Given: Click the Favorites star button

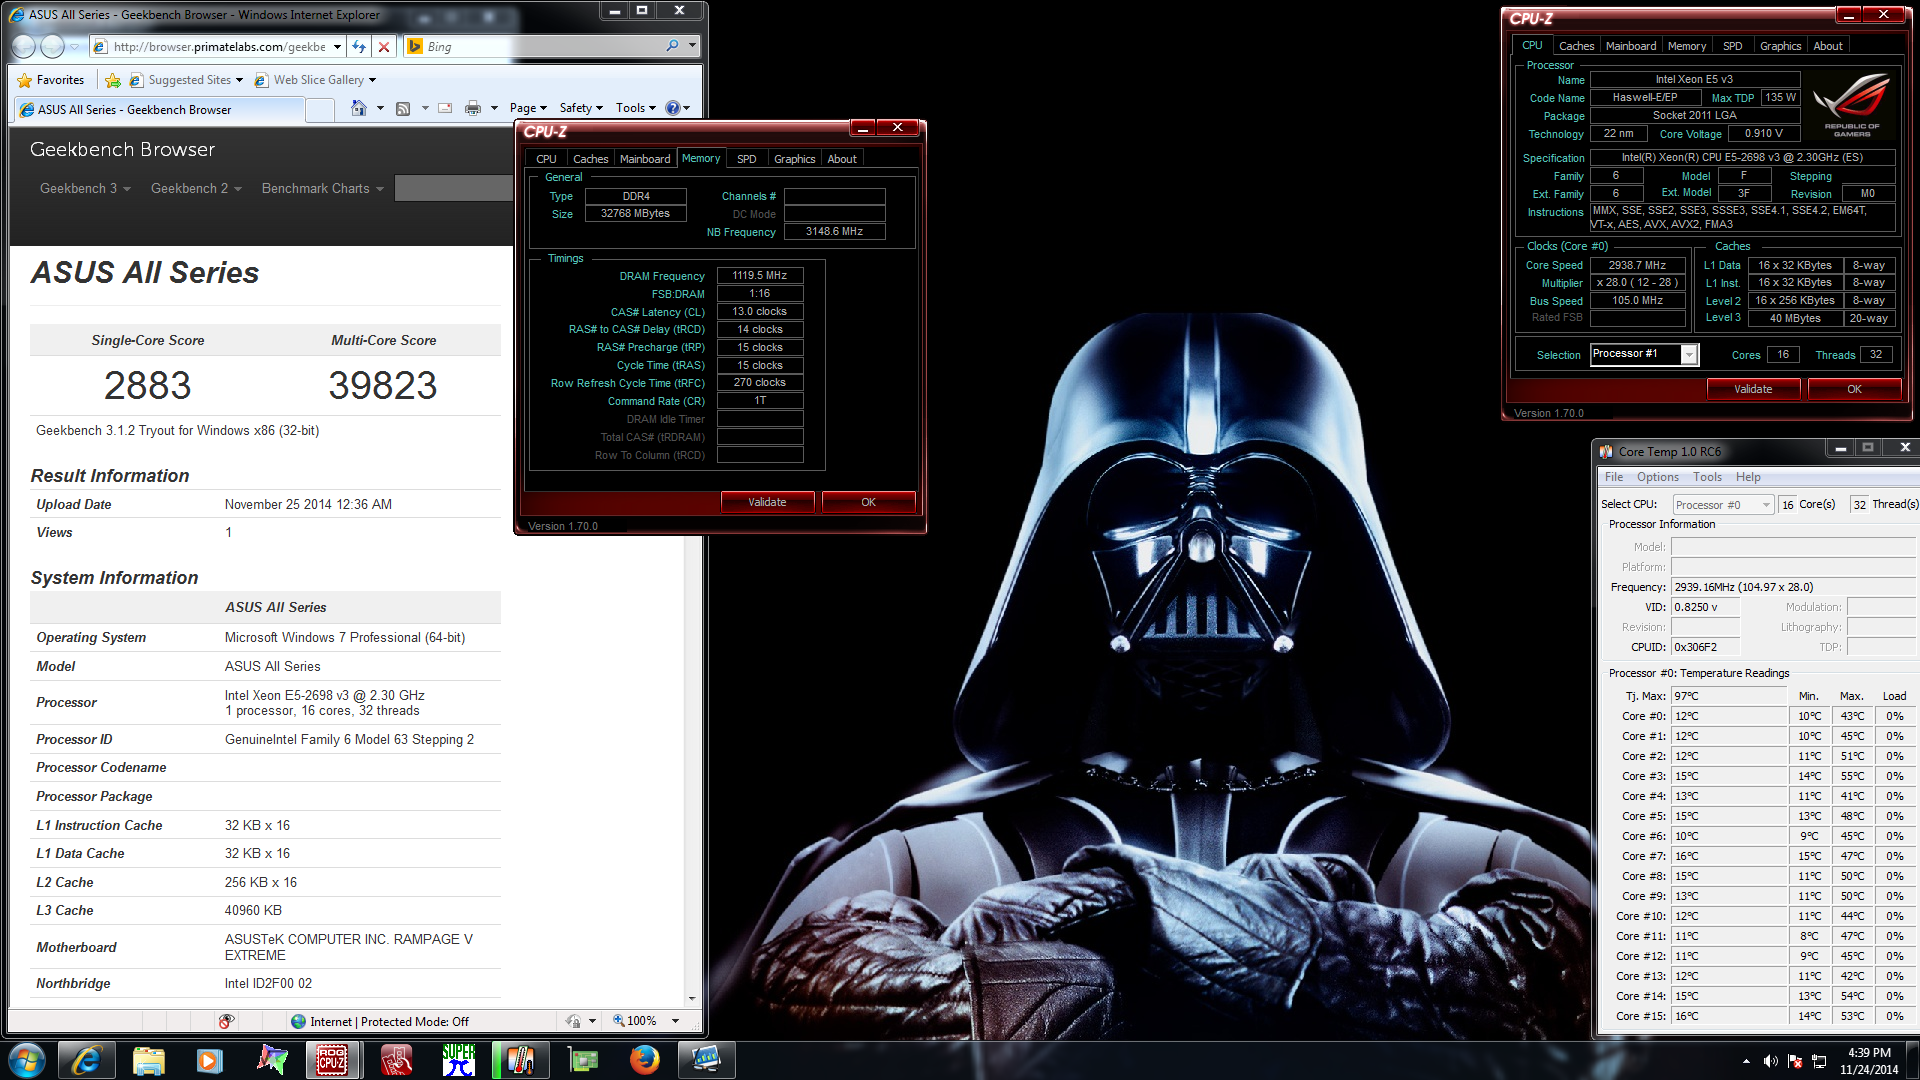Looking at the screenshot, I should point(51,80).
